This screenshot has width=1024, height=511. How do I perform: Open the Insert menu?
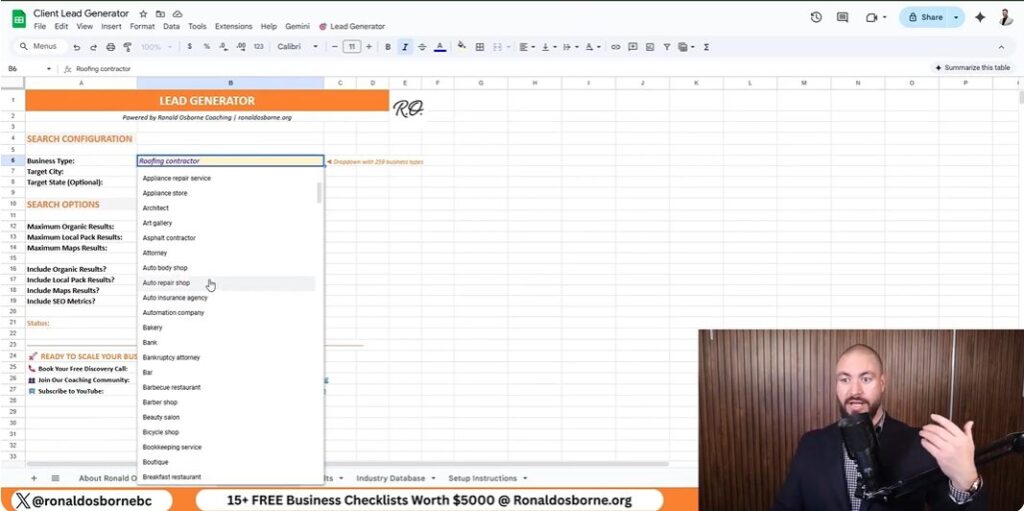click(111, 27)
